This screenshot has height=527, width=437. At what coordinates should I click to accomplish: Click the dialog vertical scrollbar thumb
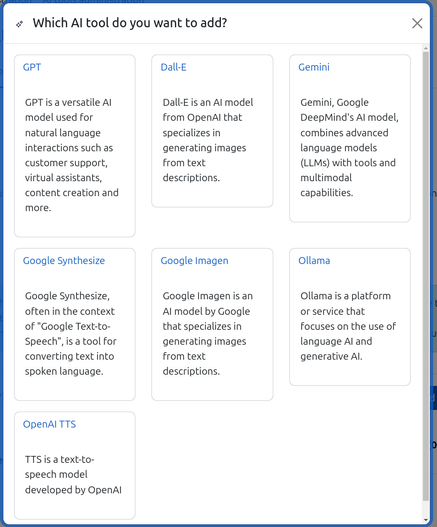pos(426,276)
